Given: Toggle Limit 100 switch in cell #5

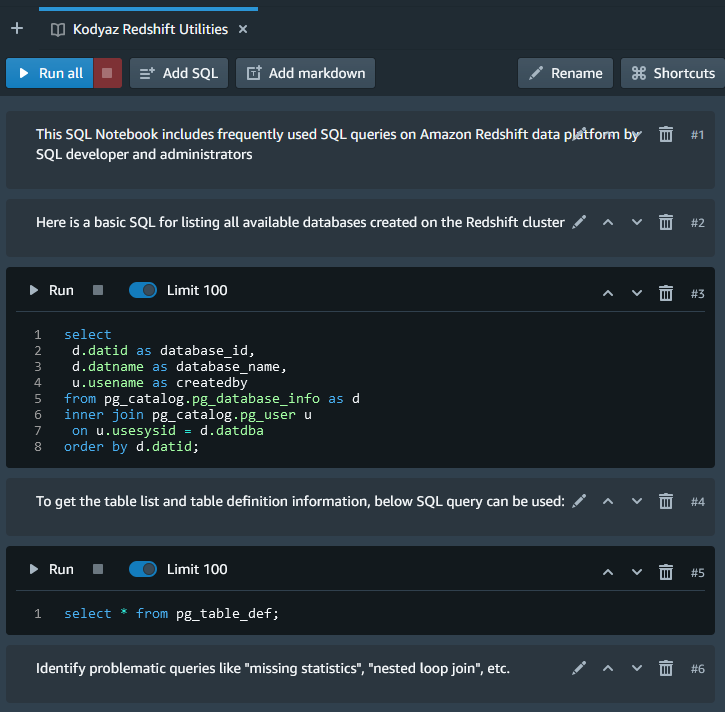Looking at the screenshot, I should 143,569.
